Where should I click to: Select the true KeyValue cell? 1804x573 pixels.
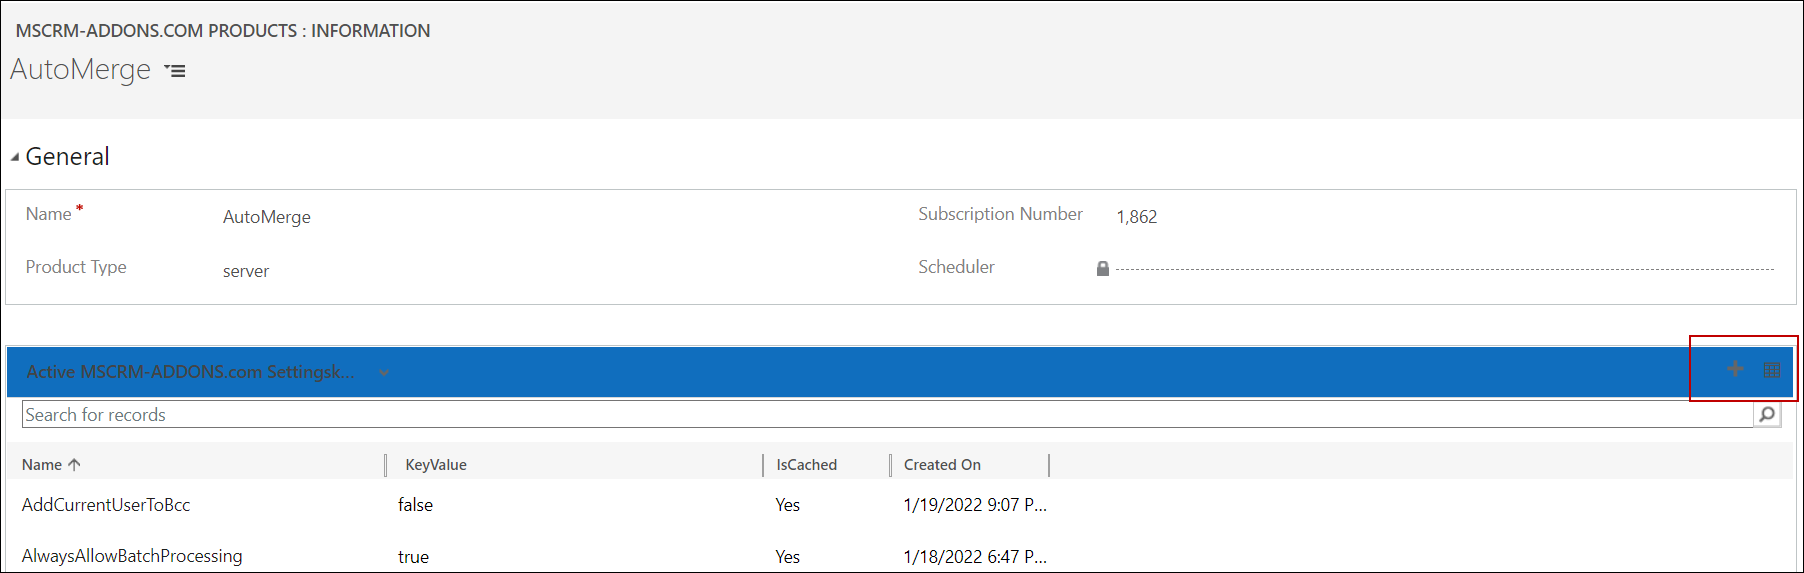(x=413, y=557)
